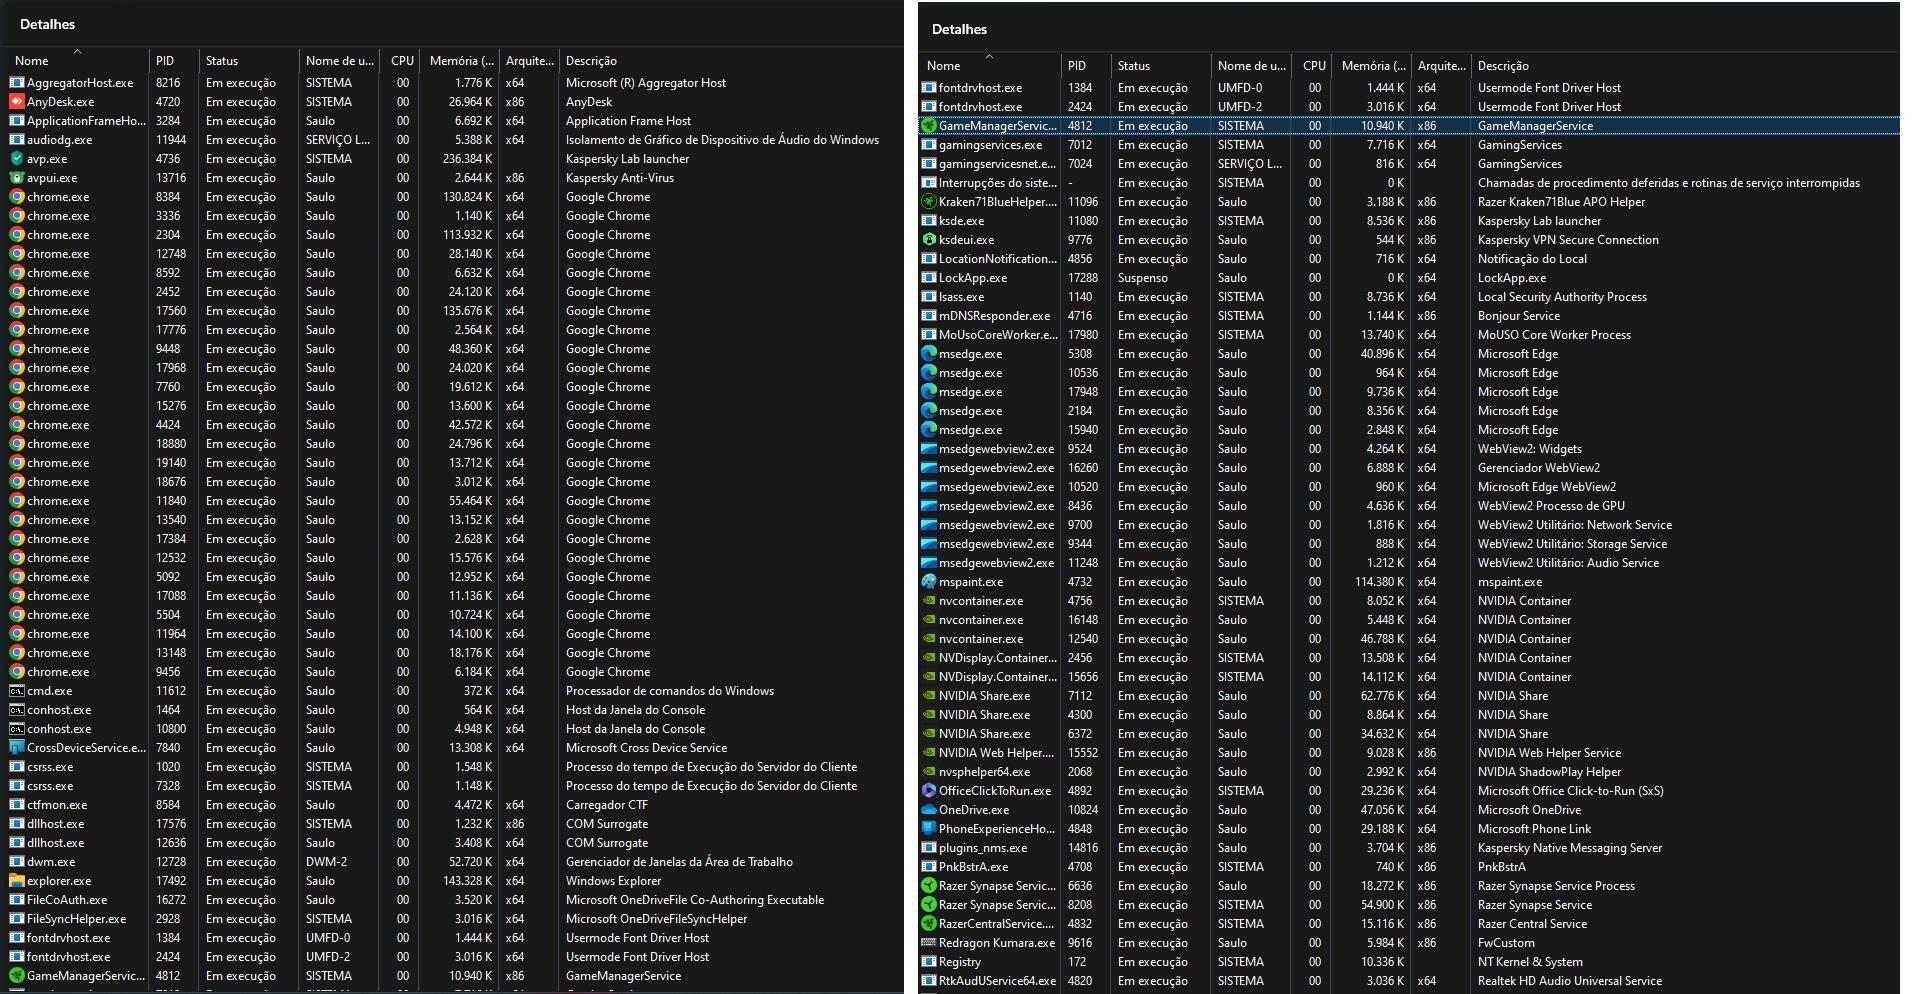Viewport: 1915px width, 994px height.
Task: Select the FileCoAuth.exe row
Action: coord(454,900)
